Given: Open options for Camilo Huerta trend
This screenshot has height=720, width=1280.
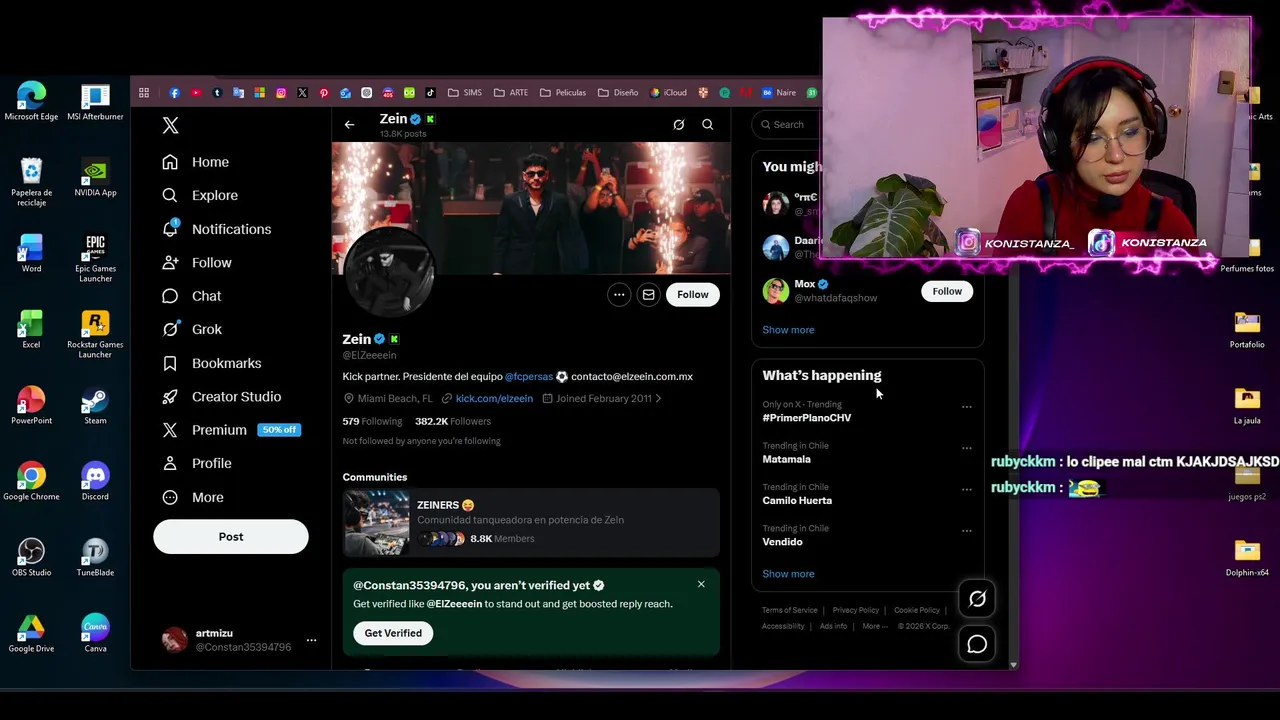Looking at the screenshot, I should pos(966,490).
